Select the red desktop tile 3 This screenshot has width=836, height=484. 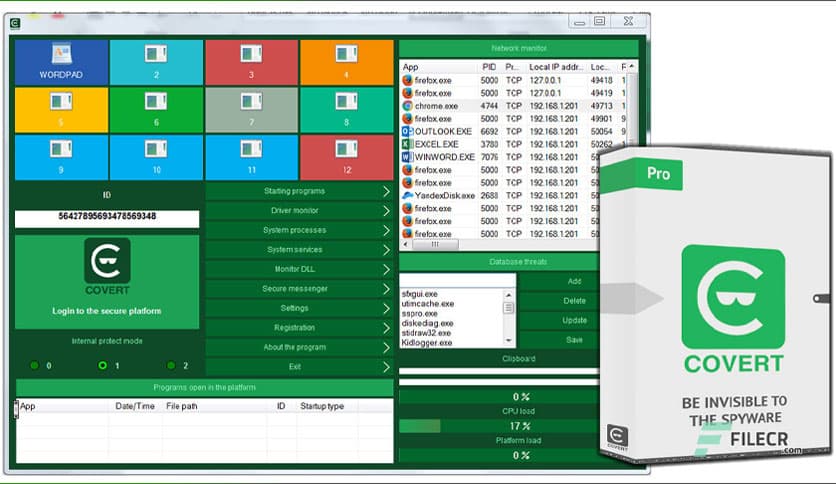[x=251, y=62]
